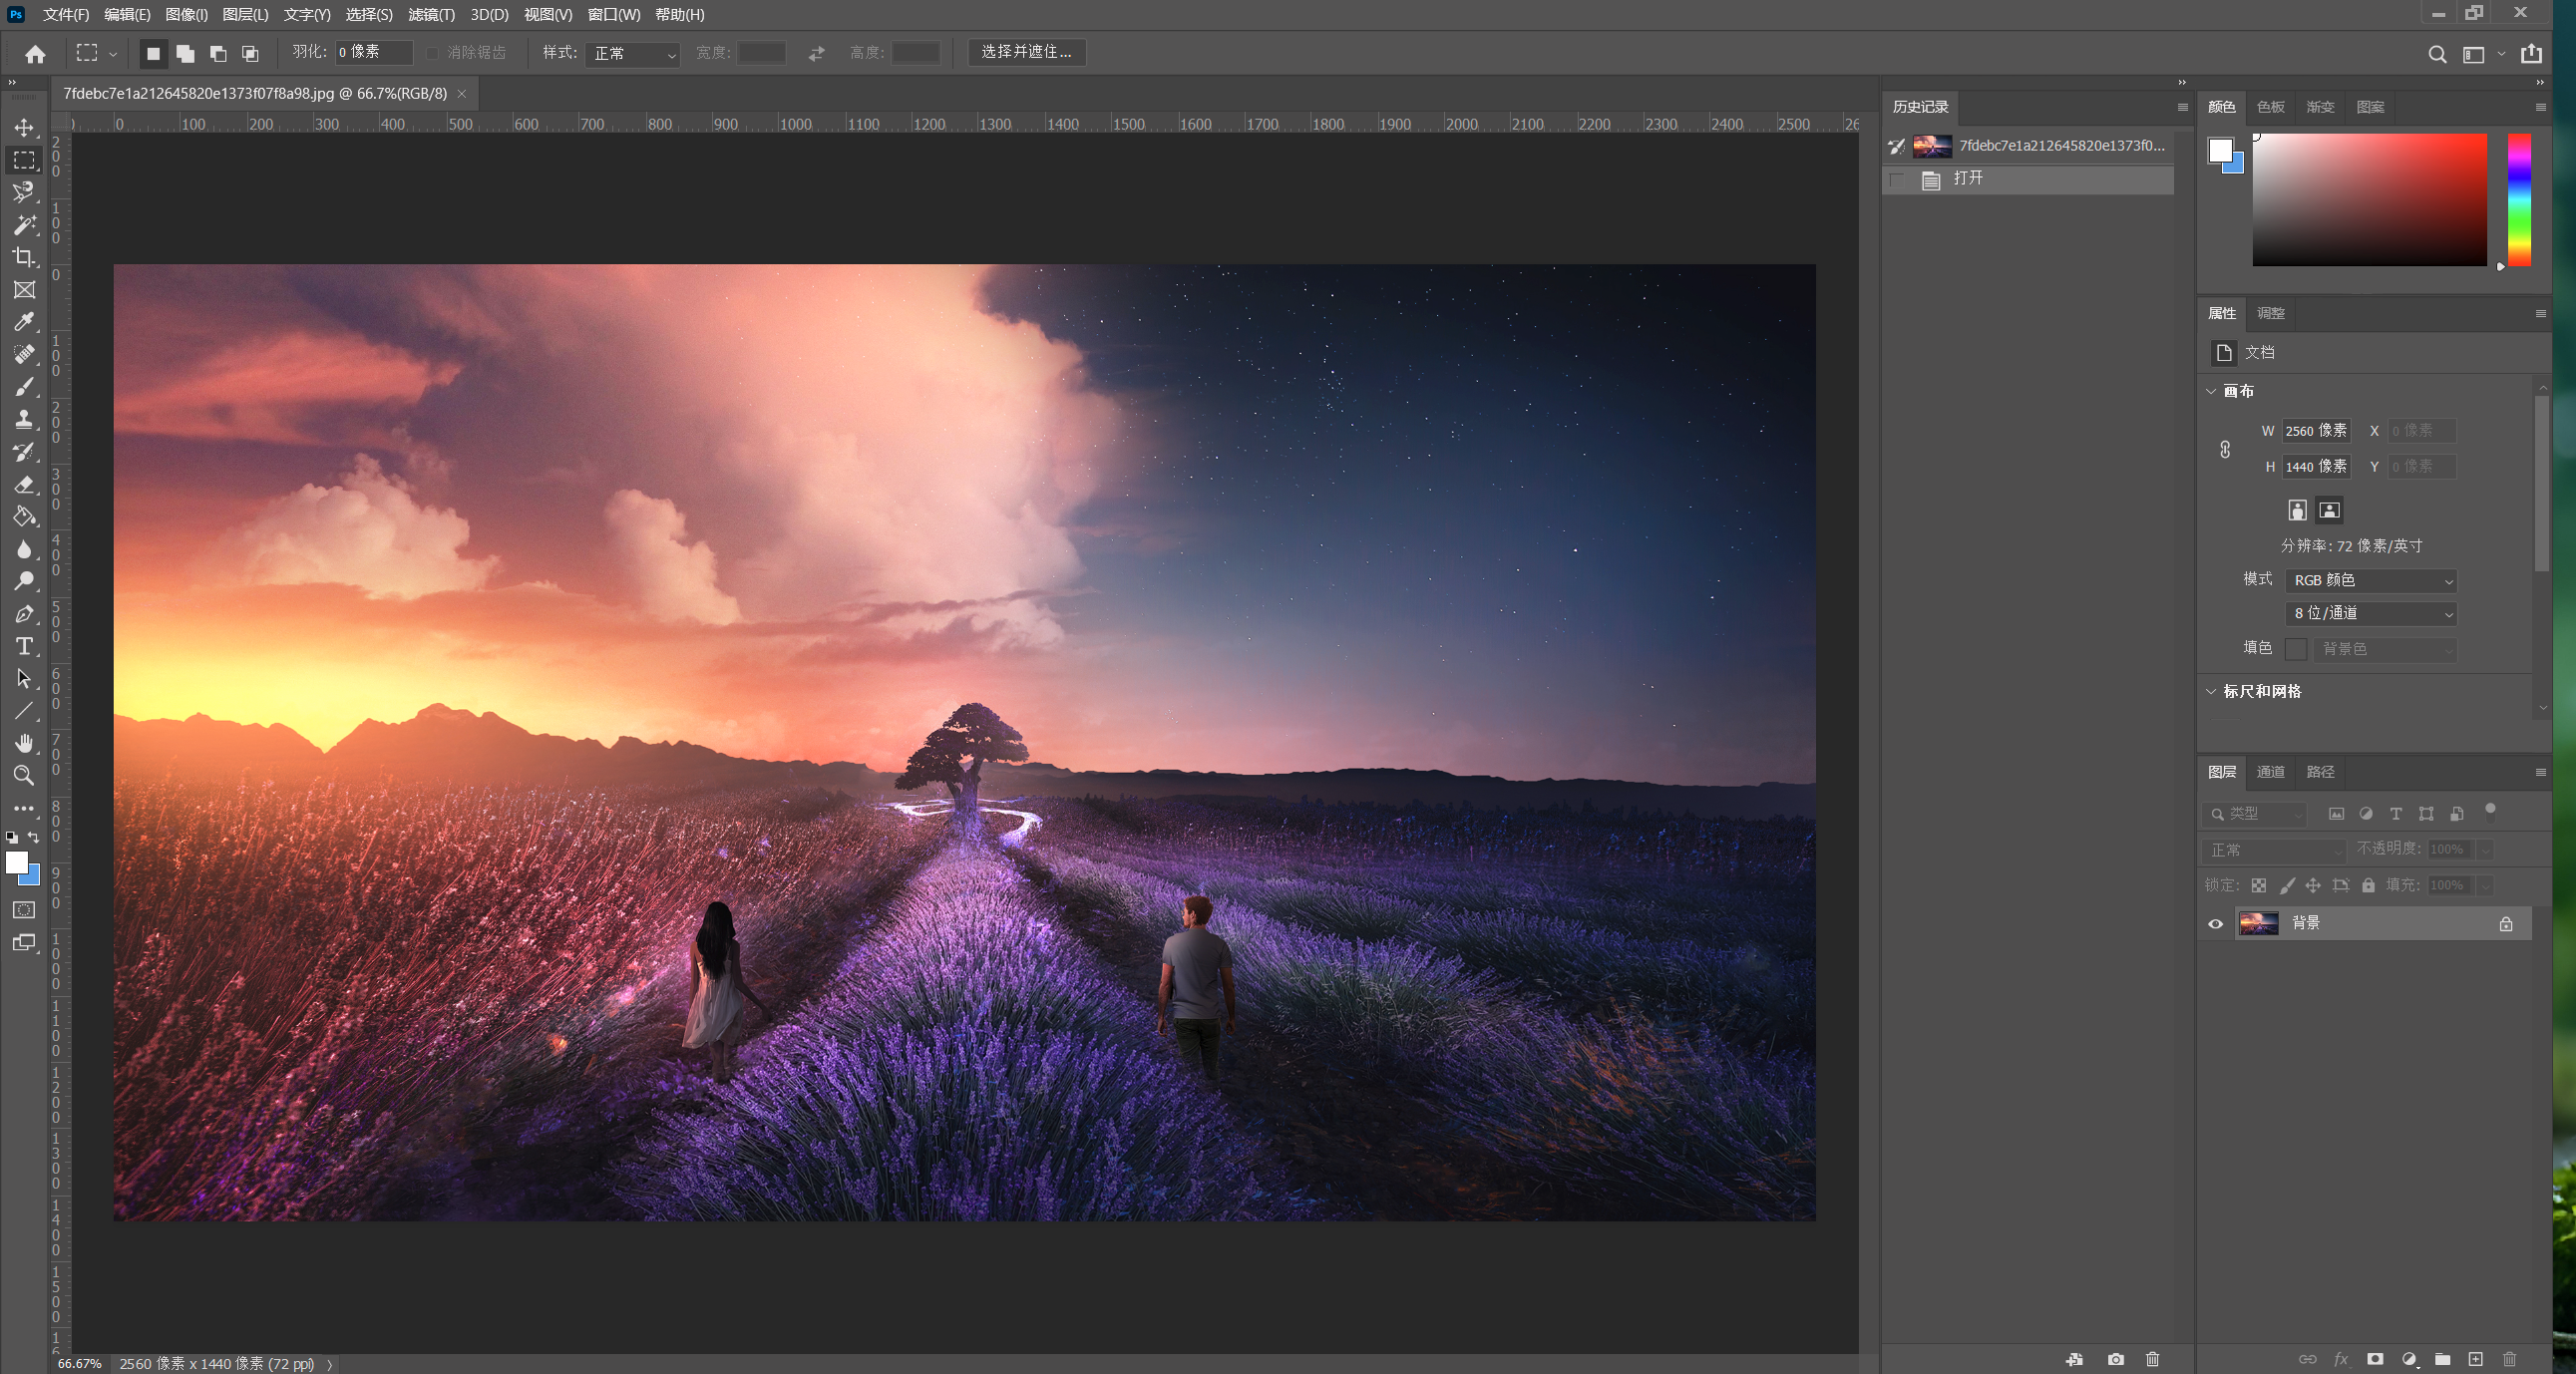Hide the 背景 layer with eye icon

[x=2215, y=924]
